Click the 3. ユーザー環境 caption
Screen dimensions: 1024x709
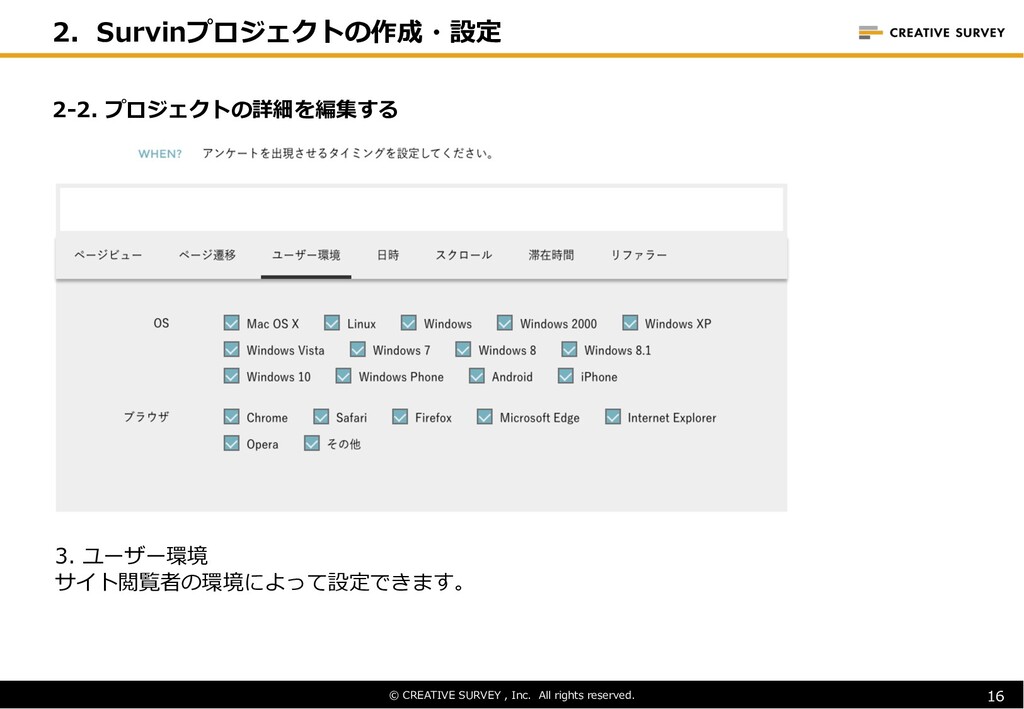(x=131, y=556)
